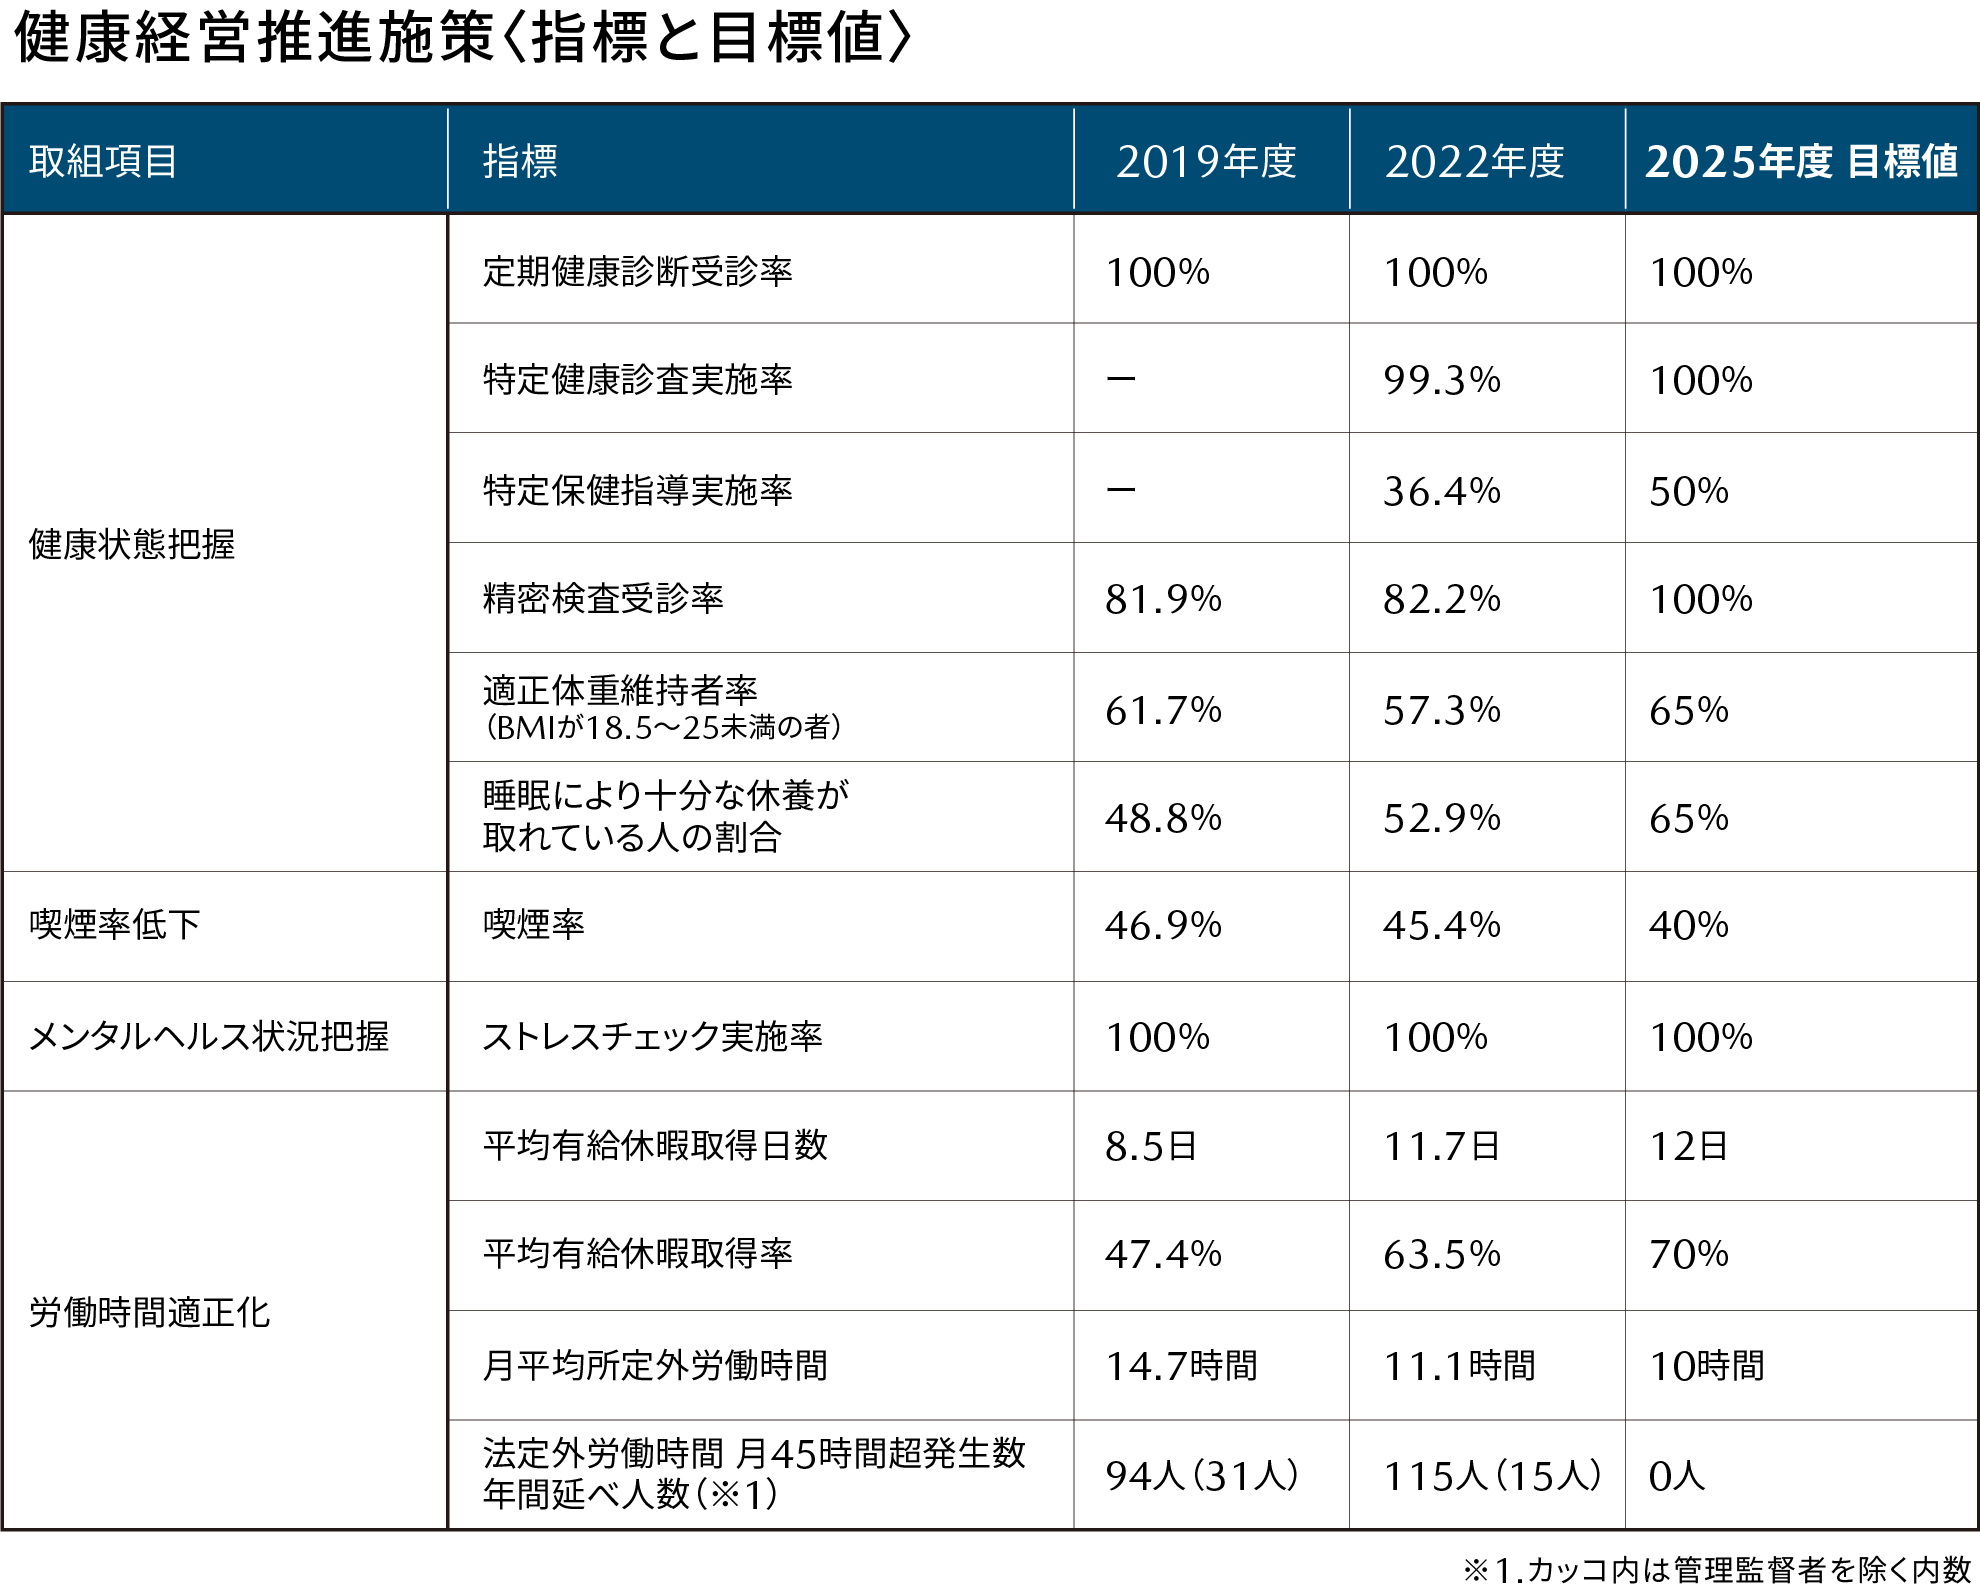Click the 精密検査受診率 indicator

tap(603, 598)
